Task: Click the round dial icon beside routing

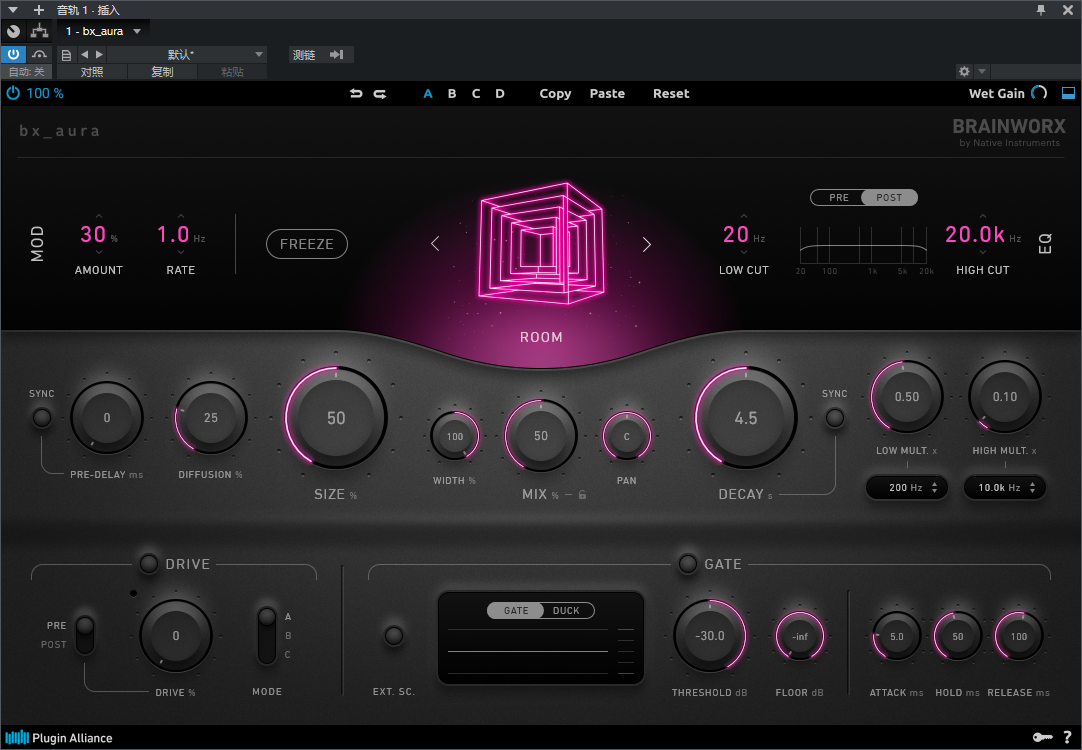Action: click(13, 31)
